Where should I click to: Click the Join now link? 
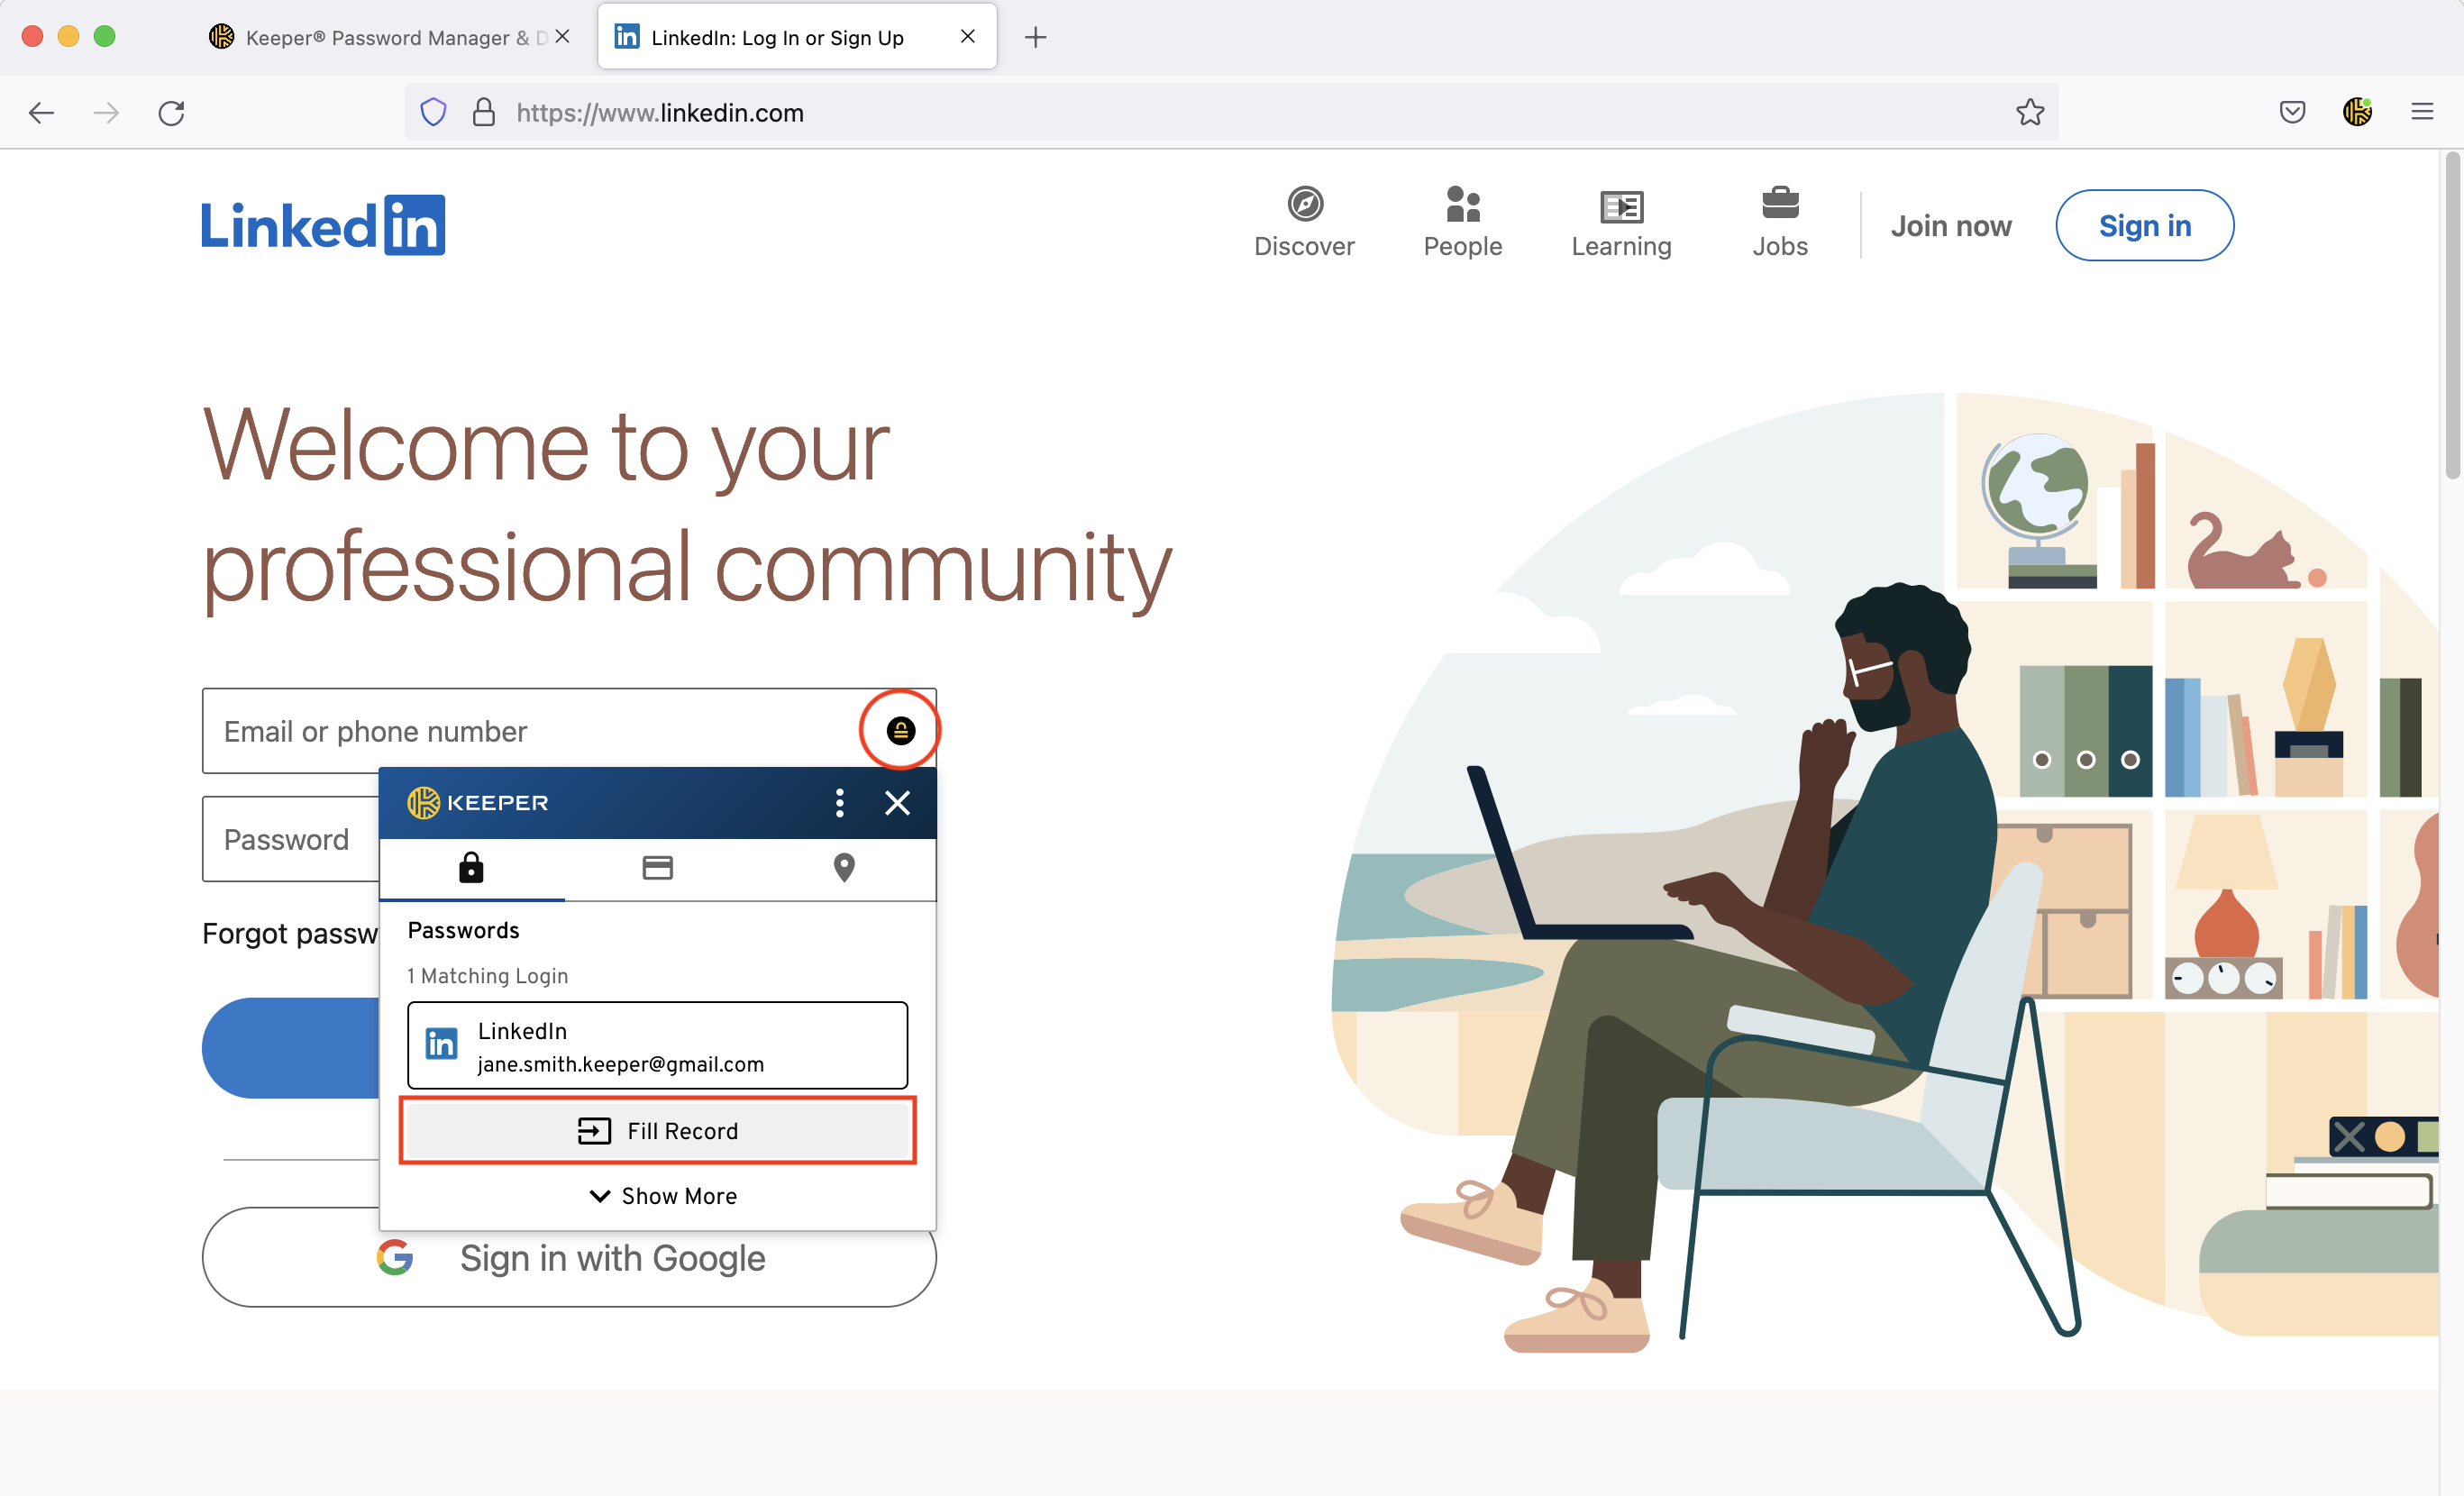pyautogui.click(x=1950, y=226)
